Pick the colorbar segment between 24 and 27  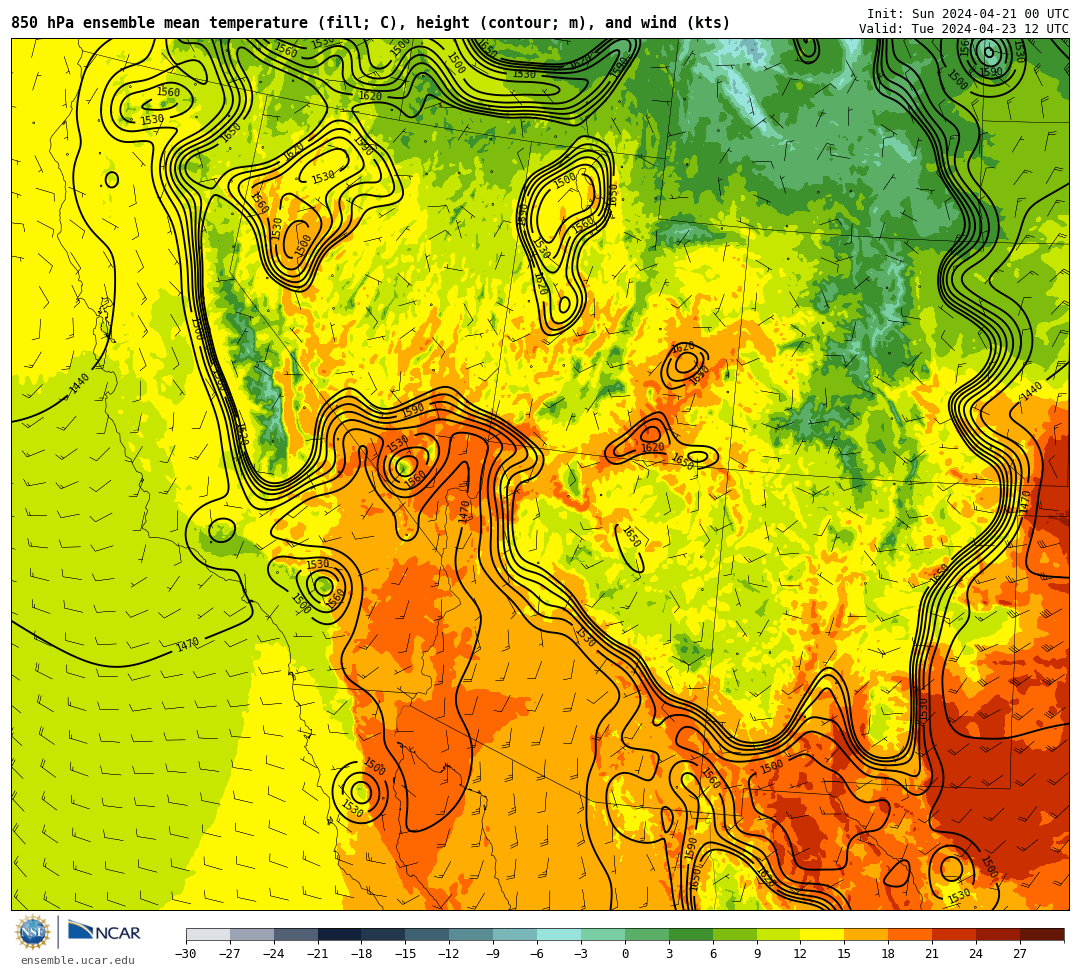[998, 934]
